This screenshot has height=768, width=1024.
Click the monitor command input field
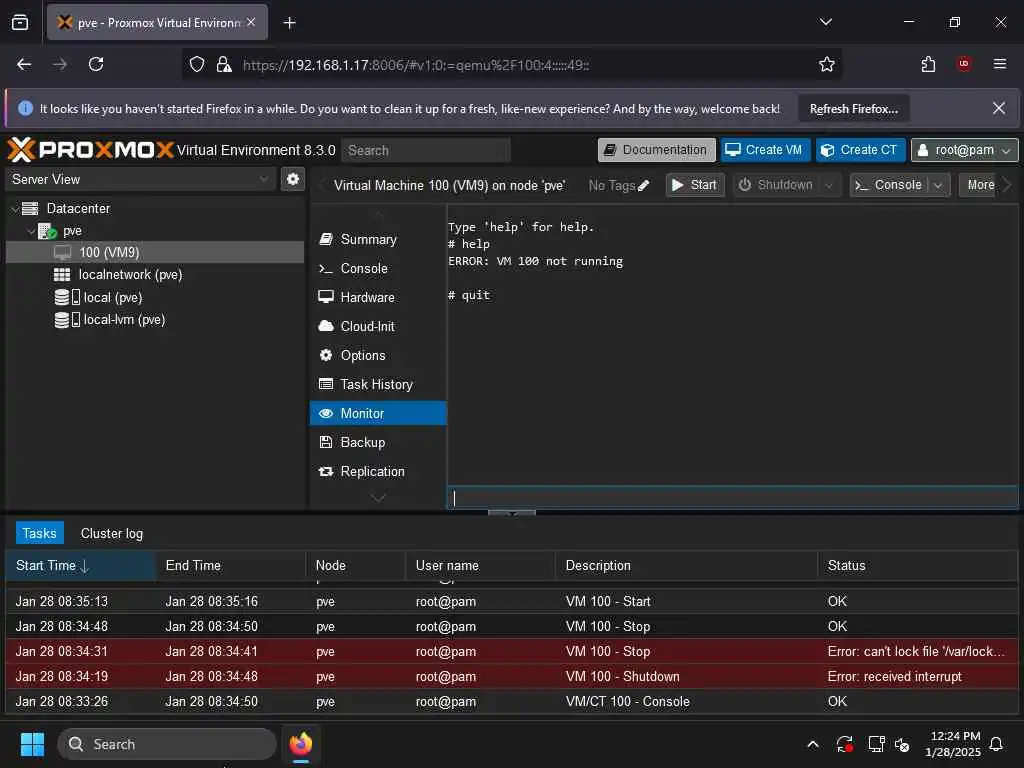pyautogui.click(x=732, y=498)
